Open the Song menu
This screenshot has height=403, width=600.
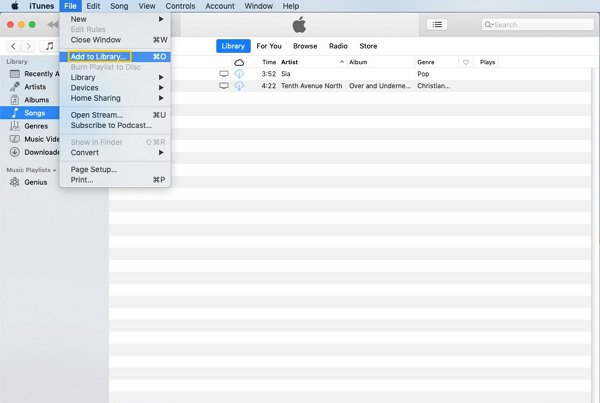(119, 6)
